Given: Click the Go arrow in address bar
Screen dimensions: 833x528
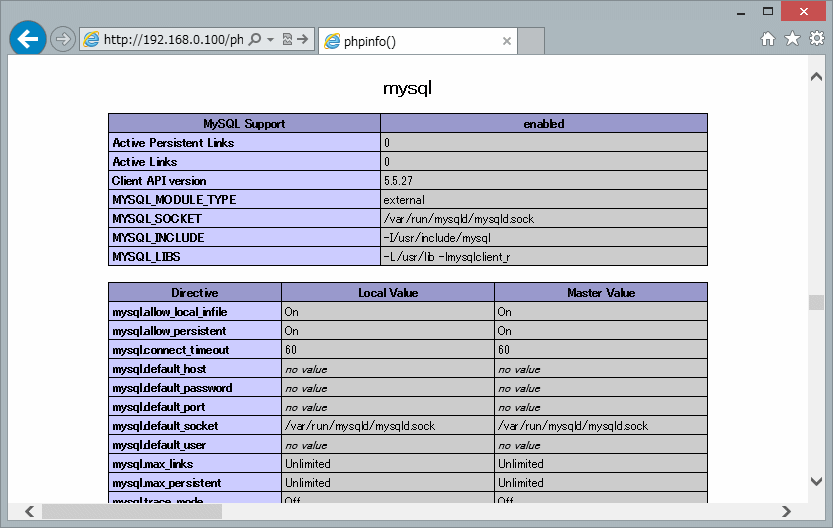Looking at the screenshot, I should [x=303, y=39].
